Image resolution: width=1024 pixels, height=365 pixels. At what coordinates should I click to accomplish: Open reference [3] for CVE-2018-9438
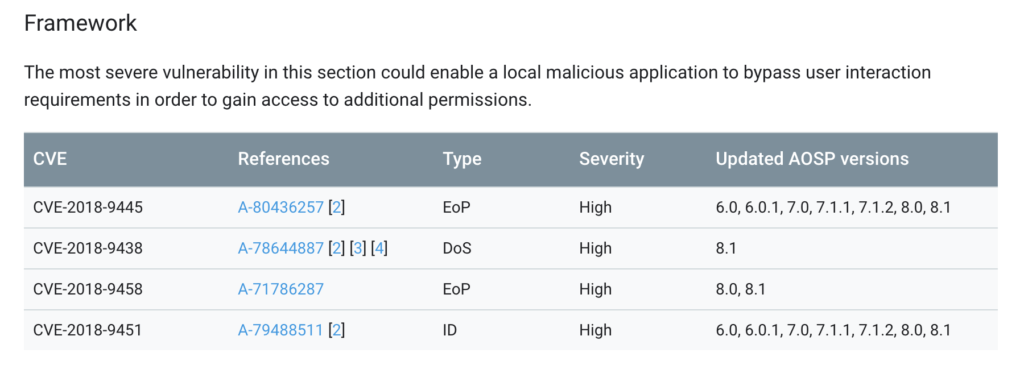(x=357, y=248)
